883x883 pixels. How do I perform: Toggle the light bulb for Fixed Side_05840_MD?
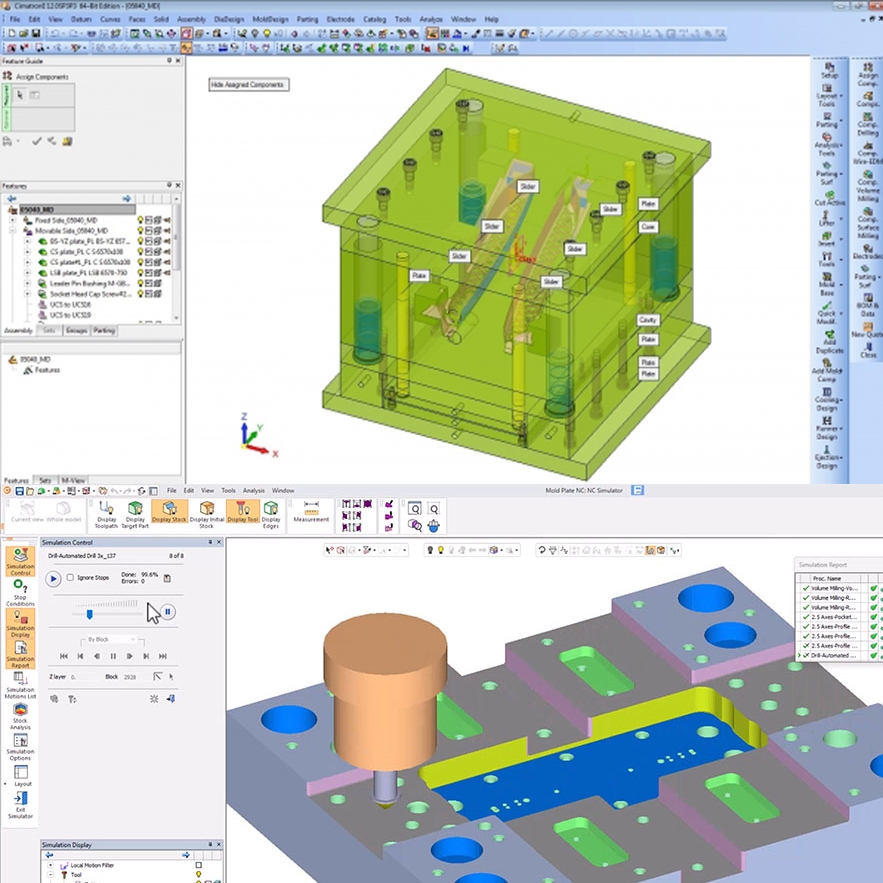(x=140, y=220)
